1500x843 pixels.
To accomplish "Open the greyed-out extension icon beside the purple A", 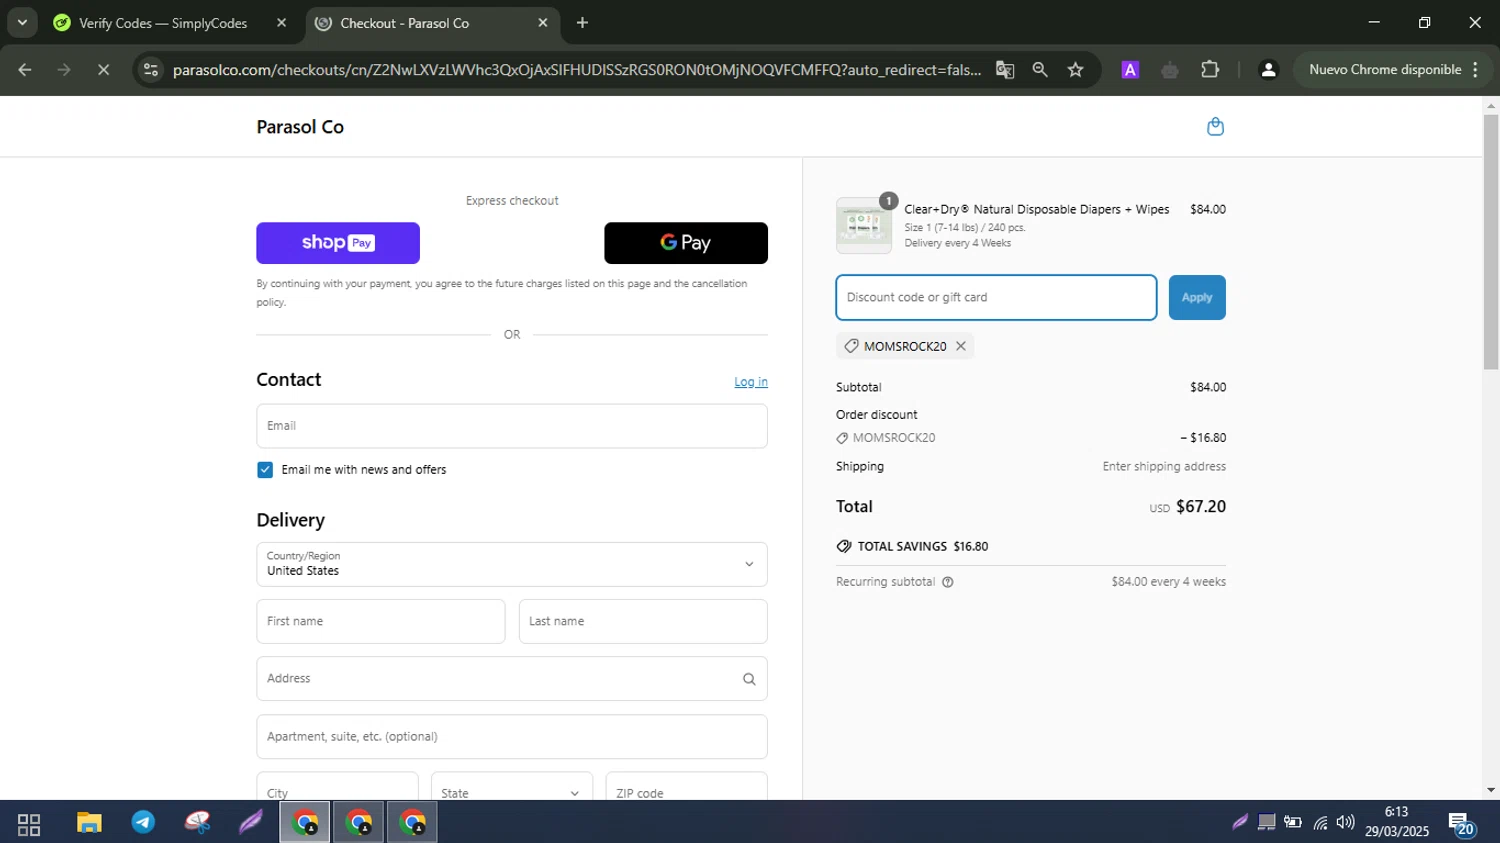I will [x=1170, y=70].
